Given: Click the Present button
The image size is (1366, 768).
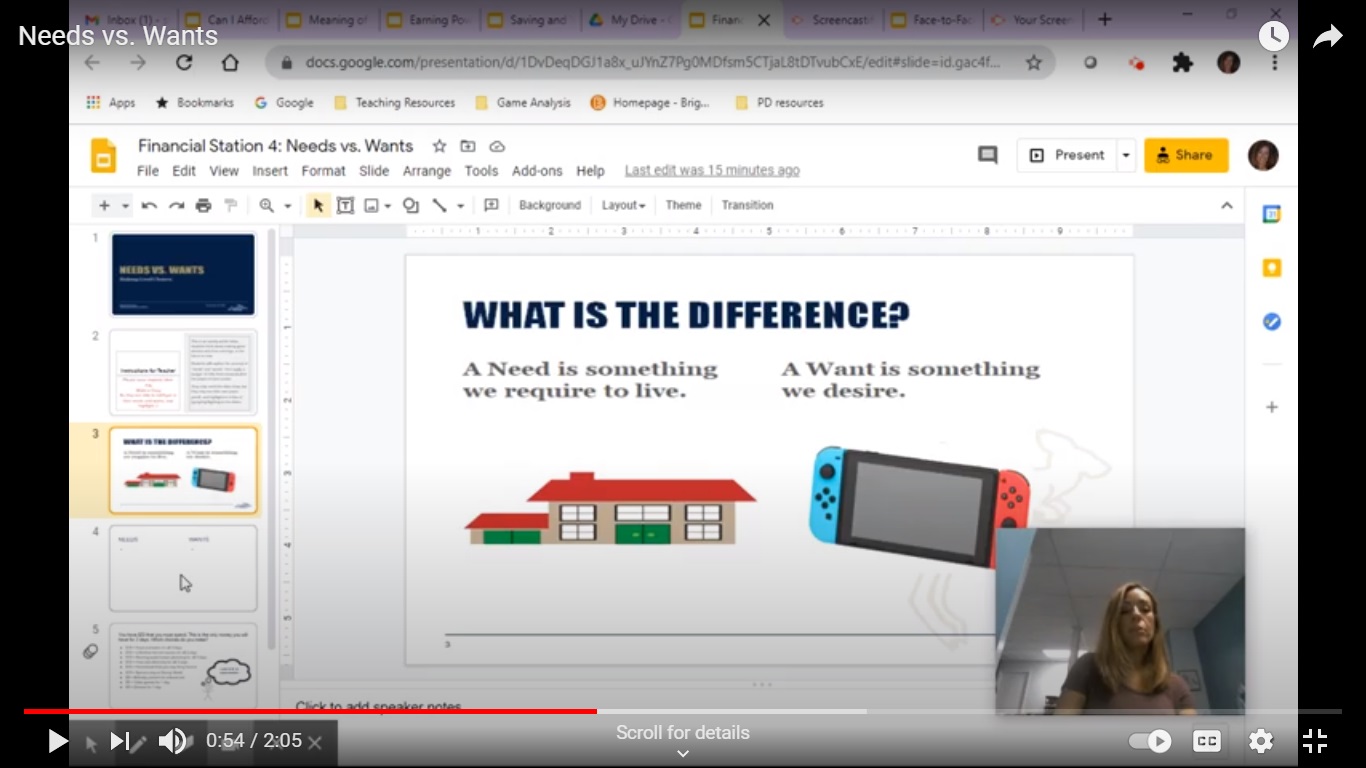Looking at the screenshot, I should 1067,155.
